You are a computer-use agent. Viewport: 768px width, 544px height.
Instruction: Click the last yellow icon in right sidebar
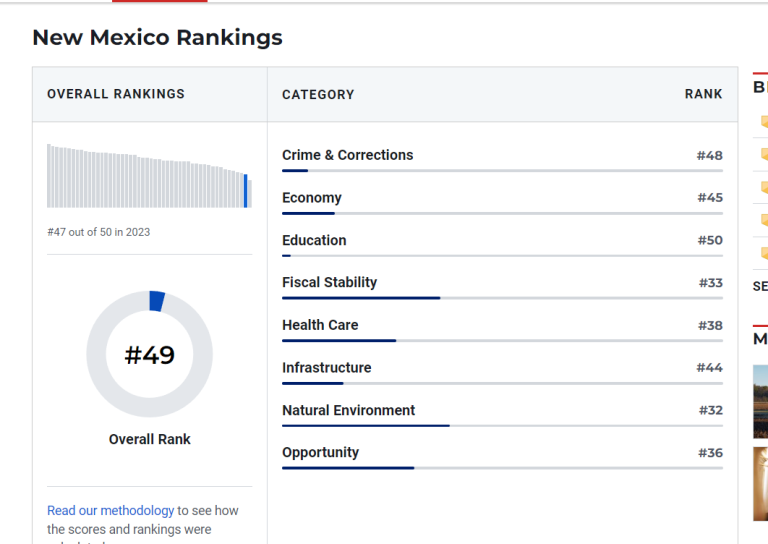[x=764, y=253]
